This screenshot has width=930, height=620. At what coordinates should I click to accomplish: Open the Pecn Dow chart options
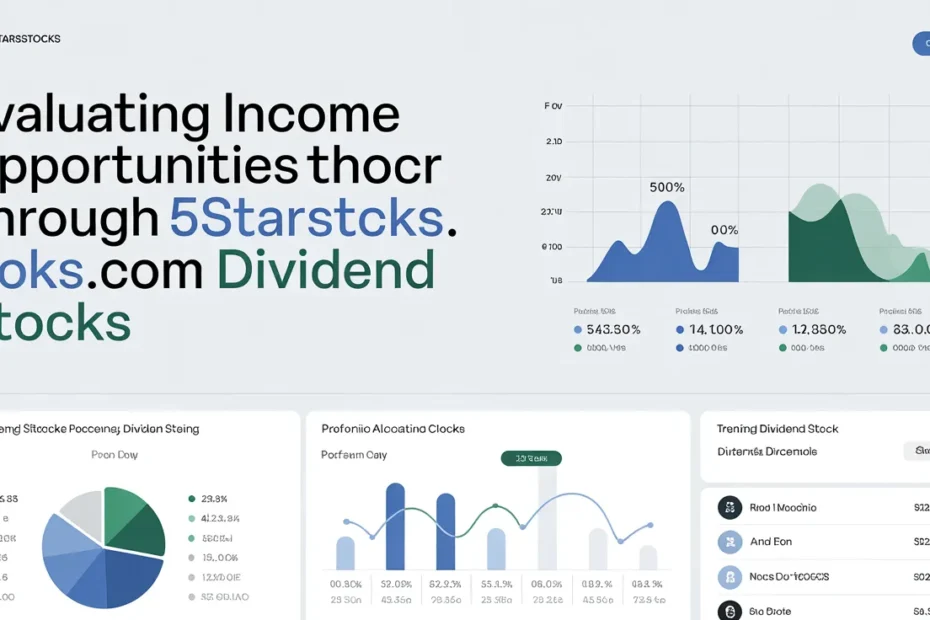pyautogui.click(x=115, y=453)
